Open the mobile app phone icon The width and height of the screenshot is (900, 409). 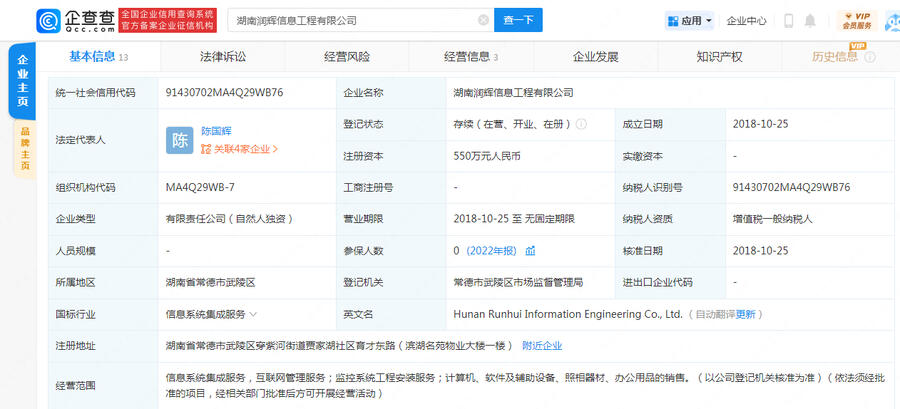[x=788, y=21]
